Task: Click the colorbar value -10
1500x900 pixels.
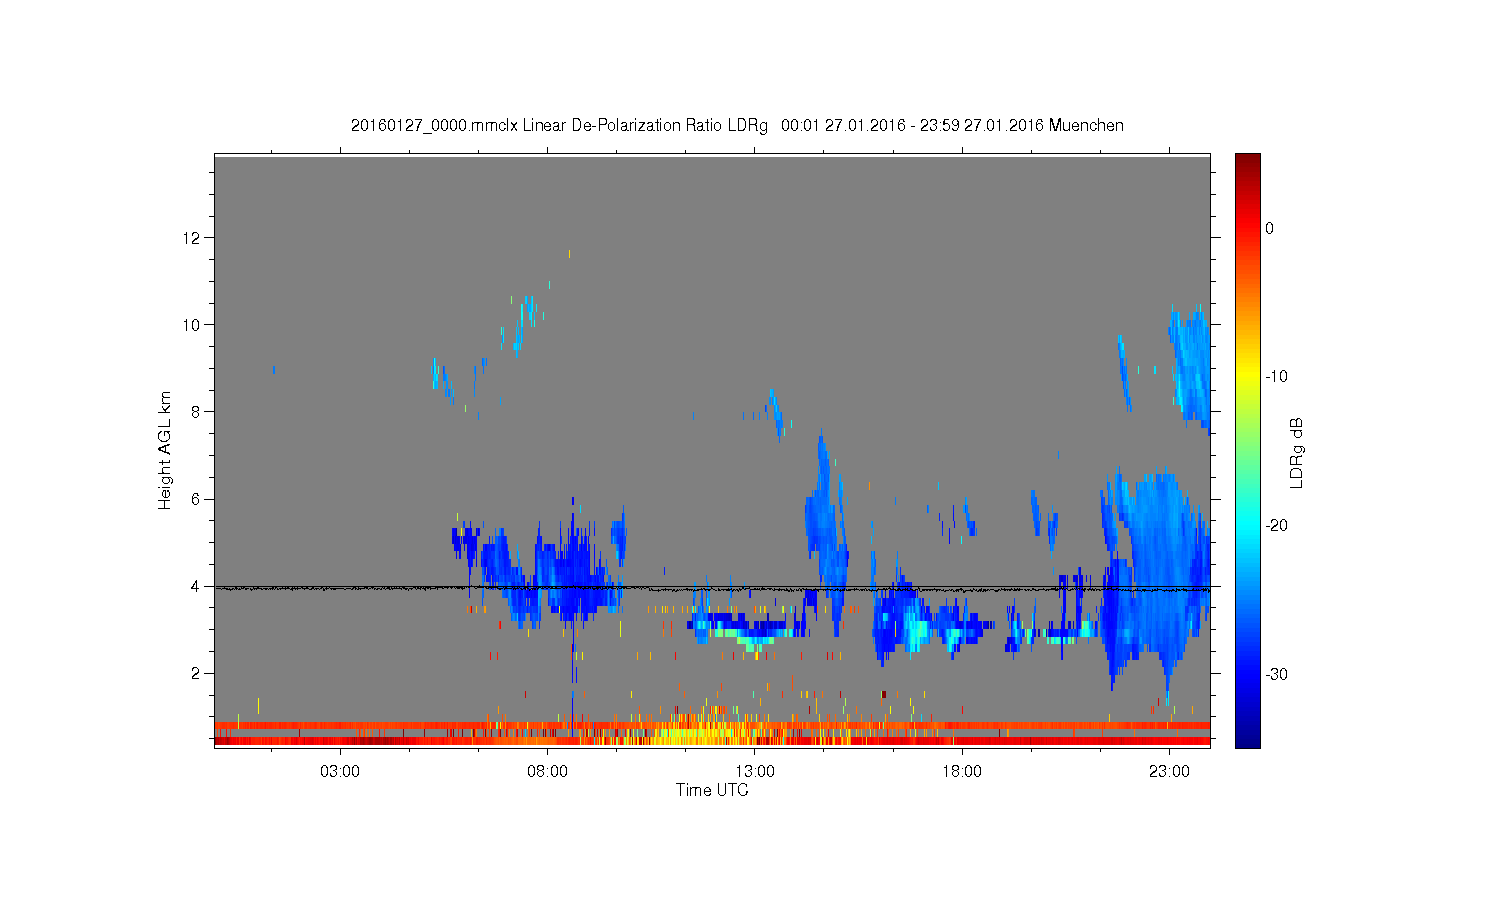Action: pyautogui.click(x=1276, y=377)
